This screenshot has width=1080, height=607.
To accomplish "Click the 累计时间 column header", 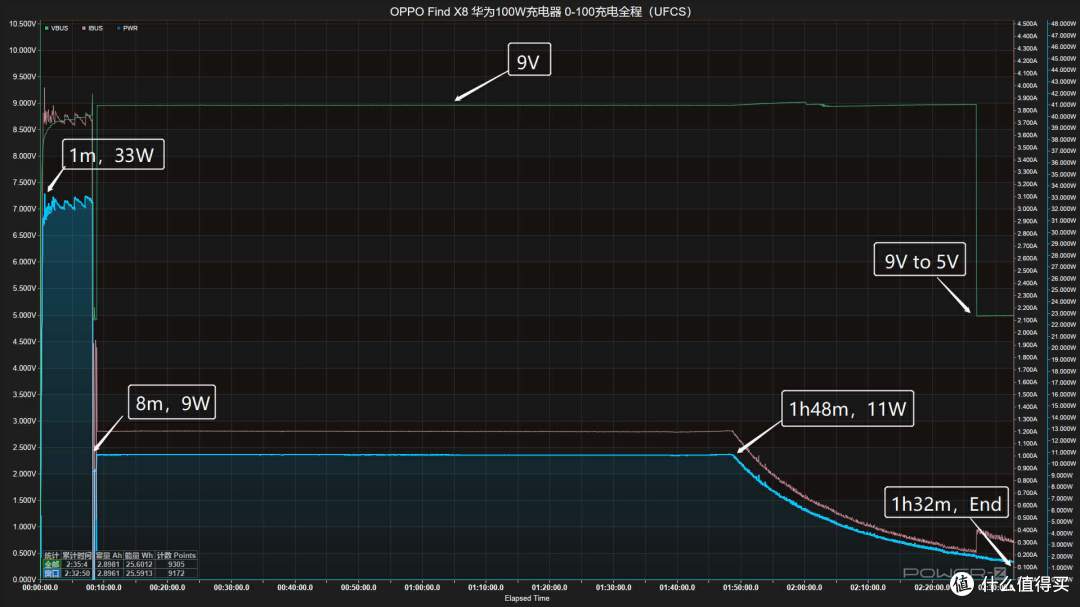I will point(76,555).
